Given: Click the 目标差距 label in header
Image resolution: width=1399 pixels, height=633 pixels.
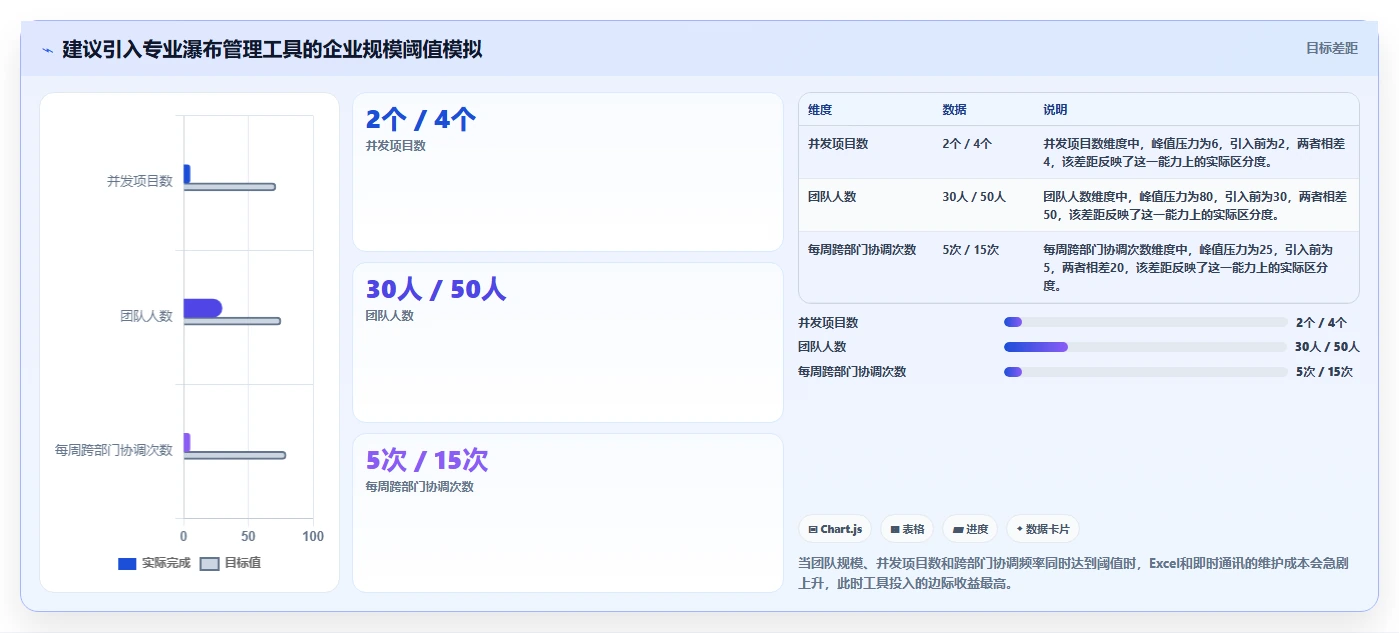Looking at the screenshot, I should 1332,48.
